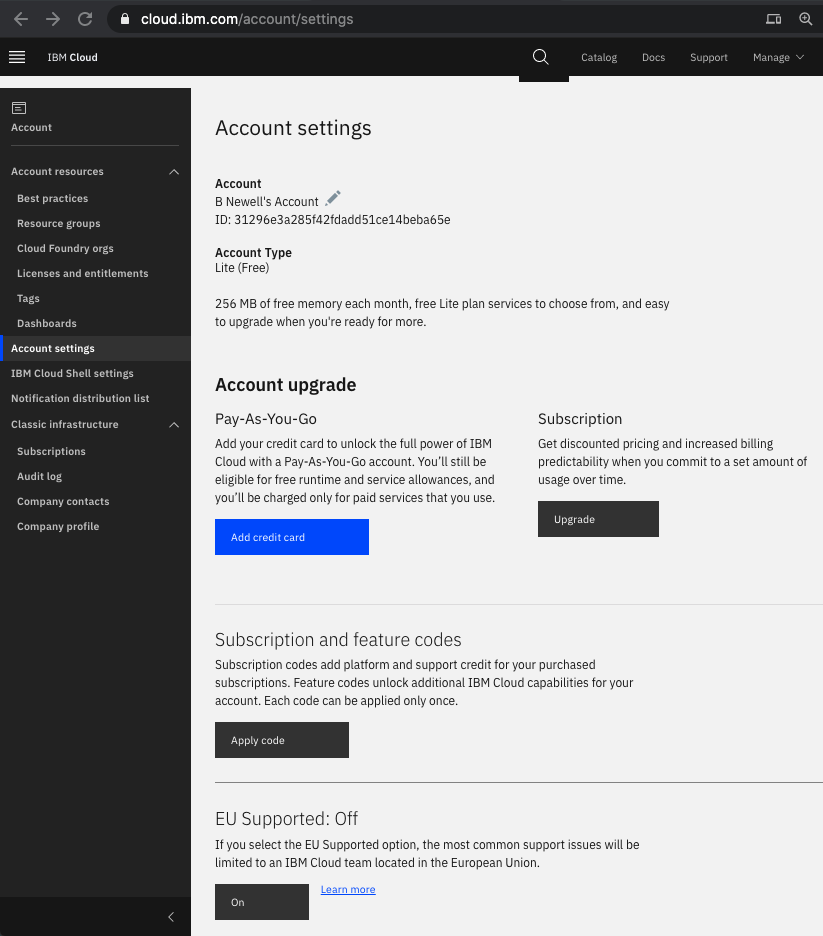
Task: Click the browser back arrow
Action: coord(21,19)
